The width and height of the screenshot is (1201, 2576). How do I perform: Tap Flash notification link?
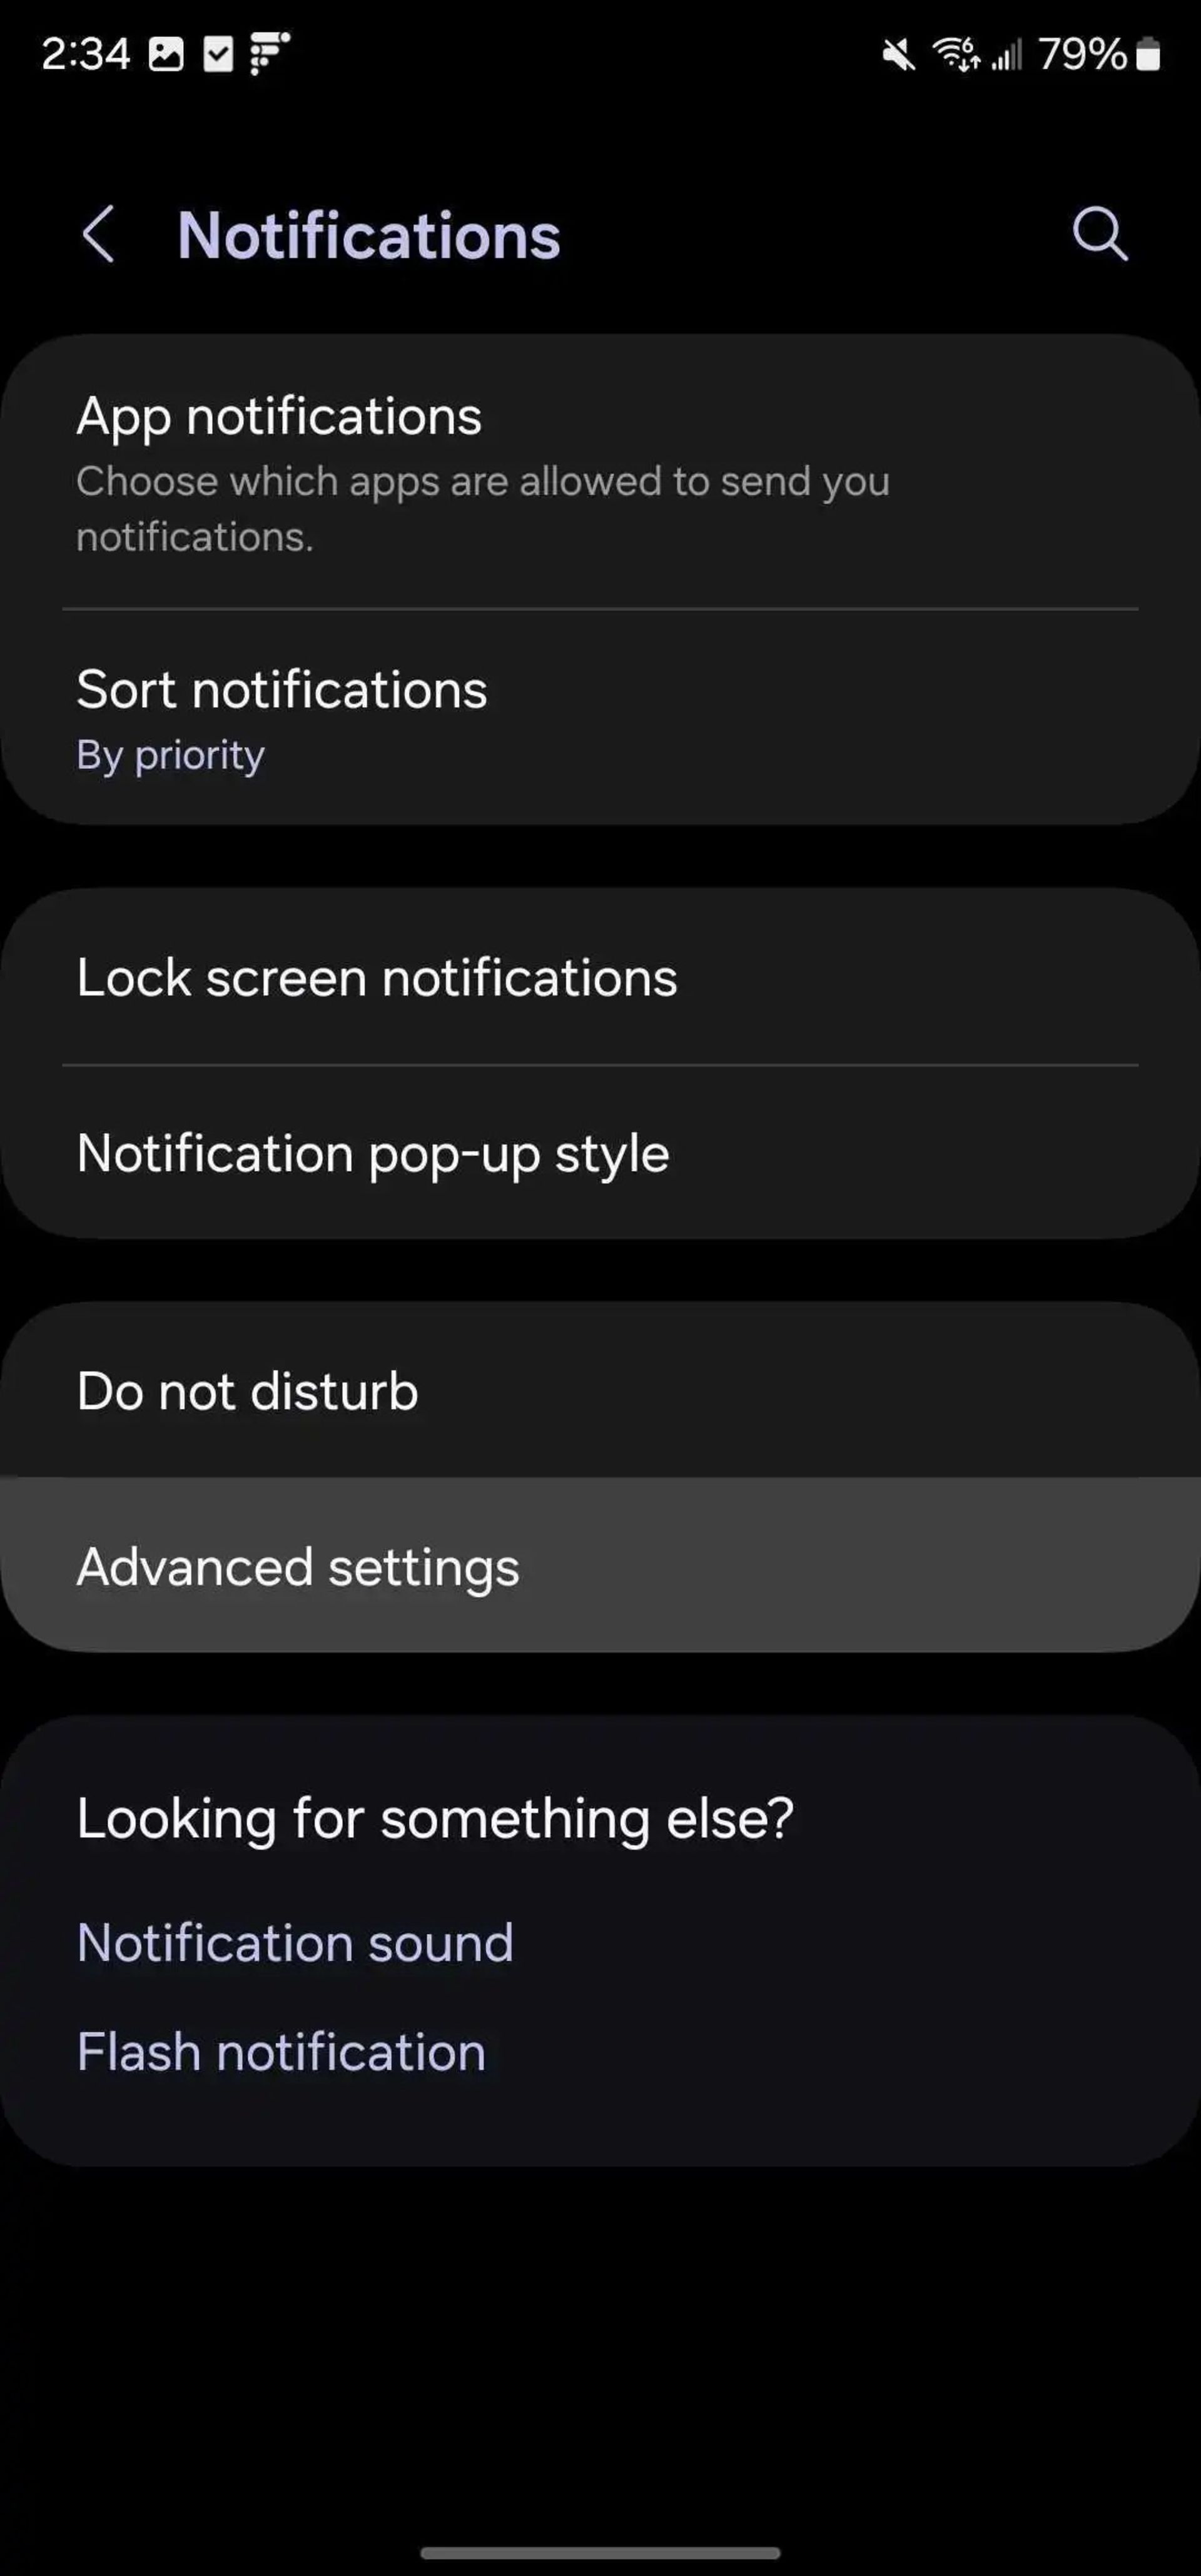coord(281,2052)
